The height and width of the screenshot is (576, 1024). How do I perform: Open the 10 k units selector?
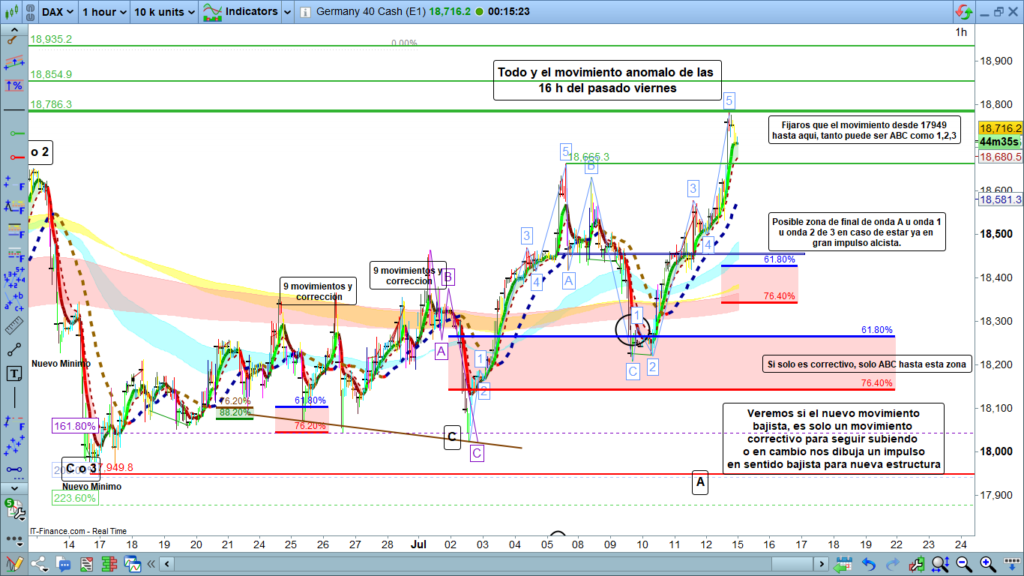point(163,11)
